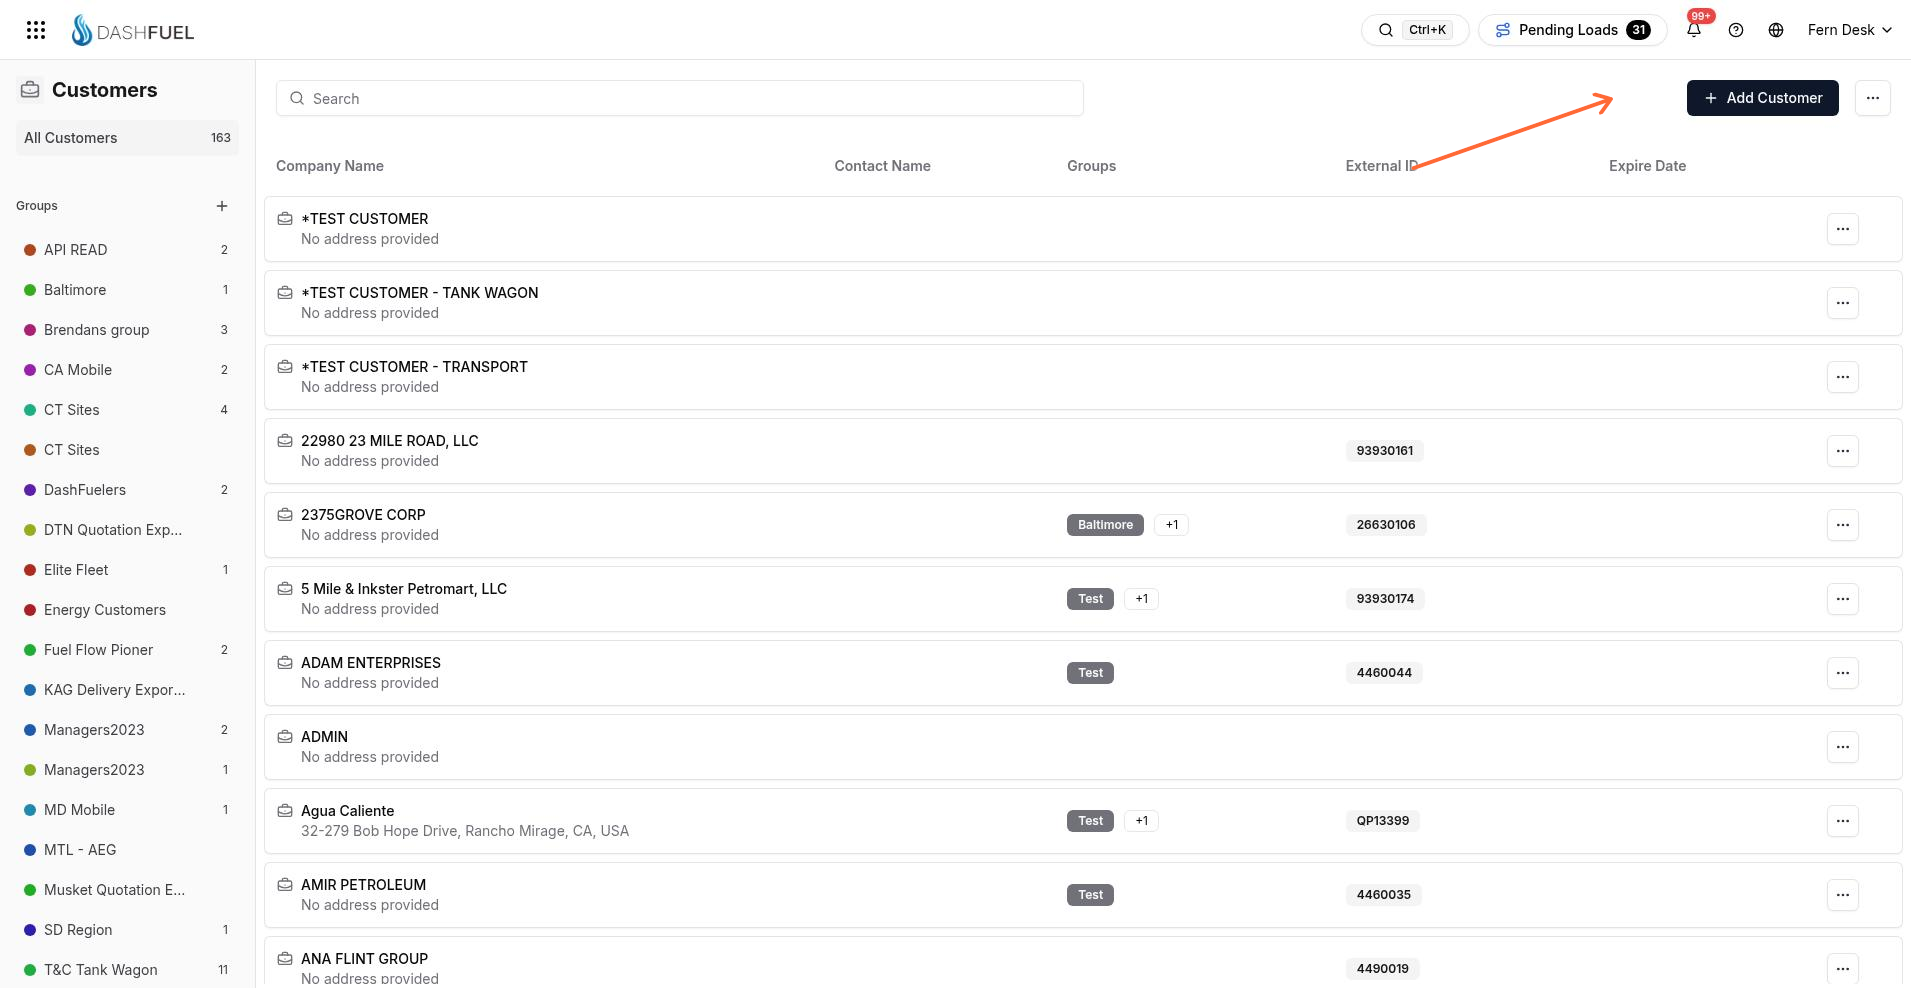1911x988 pixels.
Task: Open row menu for *TEST CUSTOMER
Action: click(1843, 229)
